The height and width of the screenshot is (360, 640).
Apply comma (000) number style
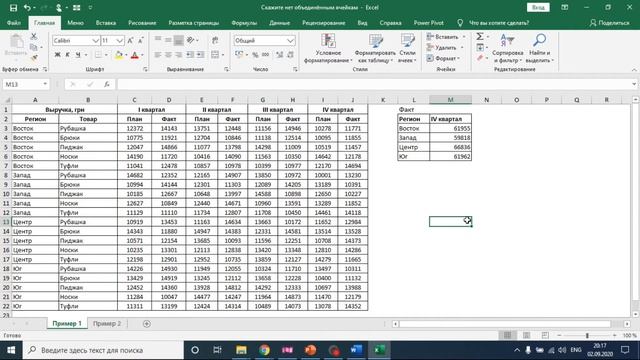pos(265,54)
